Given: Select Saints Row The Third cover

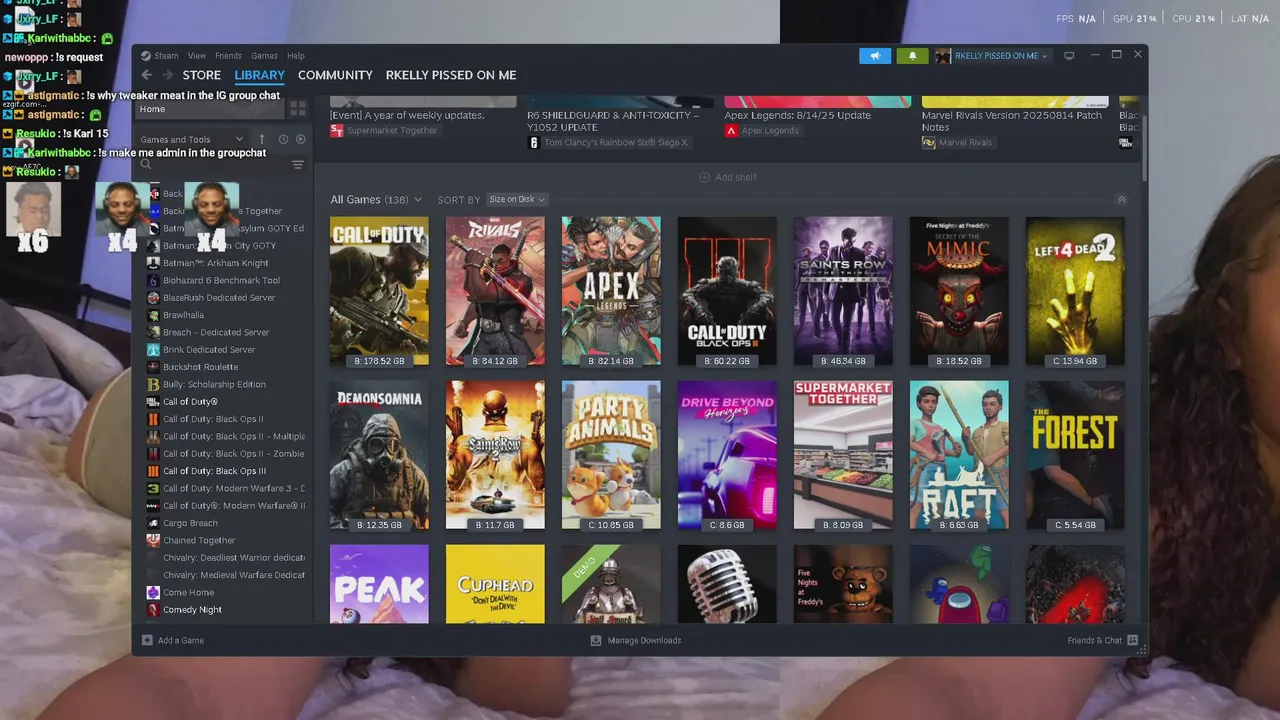Looking at the screenshot, I should 843,291.
